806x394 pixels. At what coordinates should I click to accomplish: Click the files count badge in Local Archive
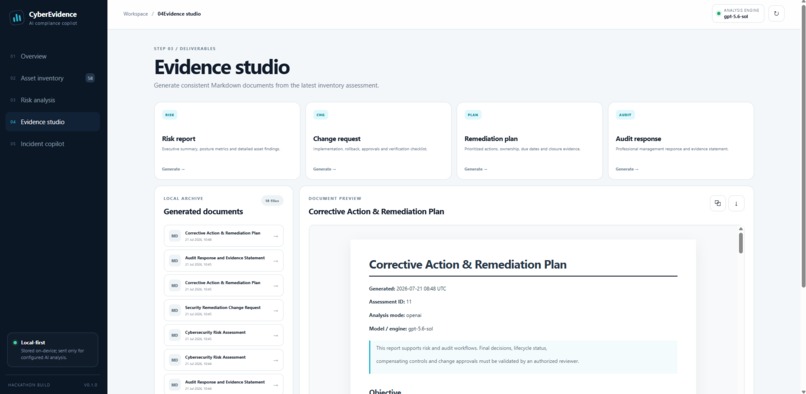(x=272, y=201)
